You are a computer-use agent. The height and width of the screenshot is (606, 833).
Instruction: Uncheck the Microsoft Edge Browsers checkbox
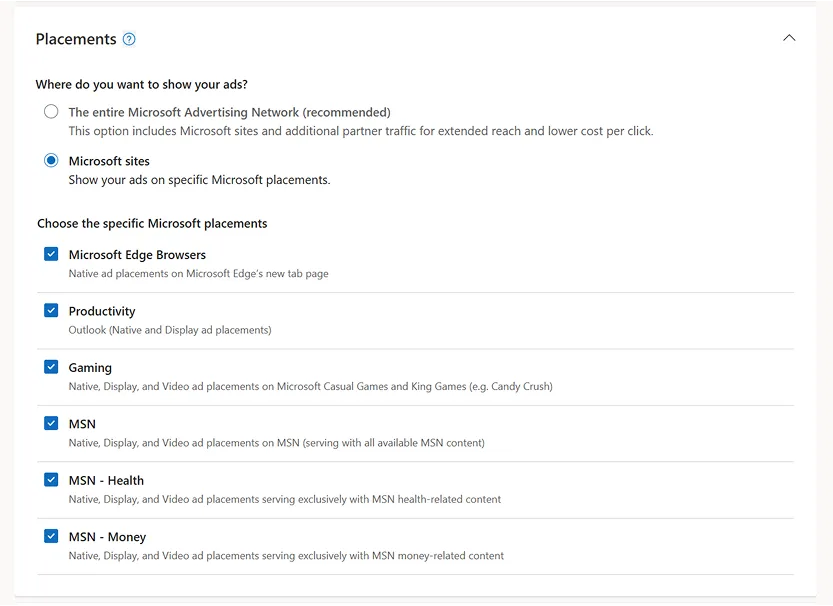tap(51, 254)
